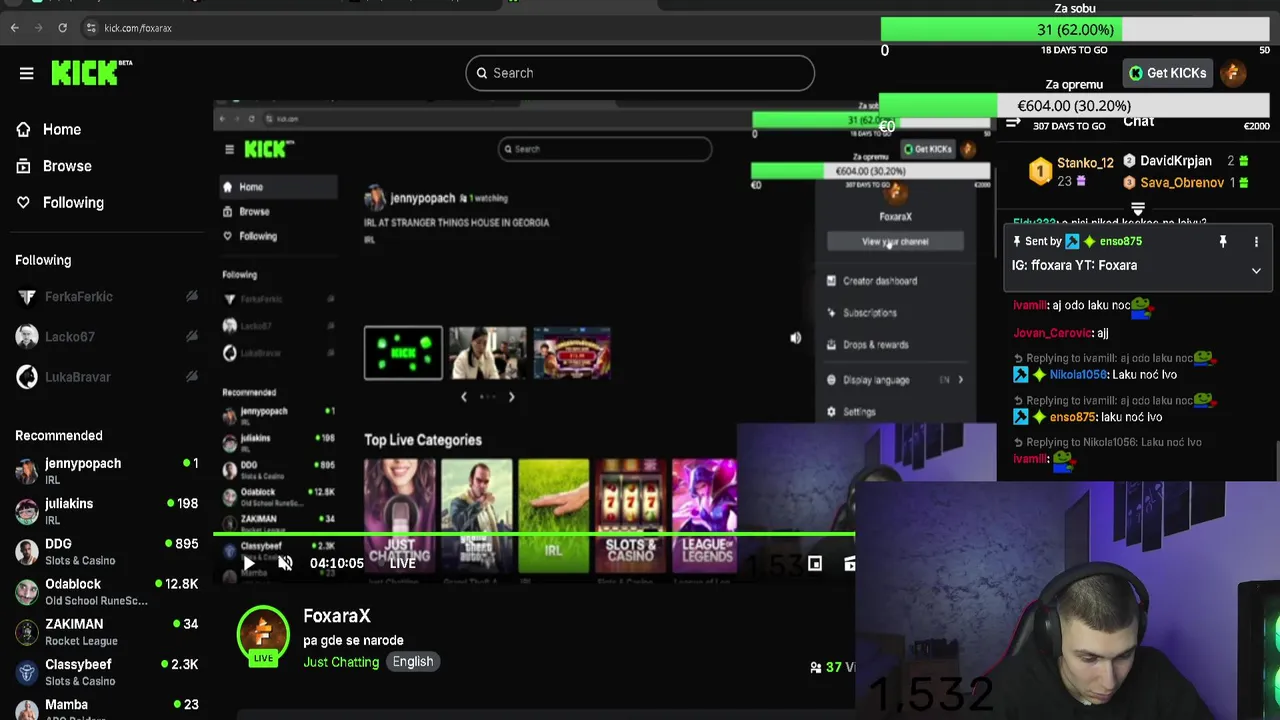Click Display language arrow in the streamed video

[960, 380]
